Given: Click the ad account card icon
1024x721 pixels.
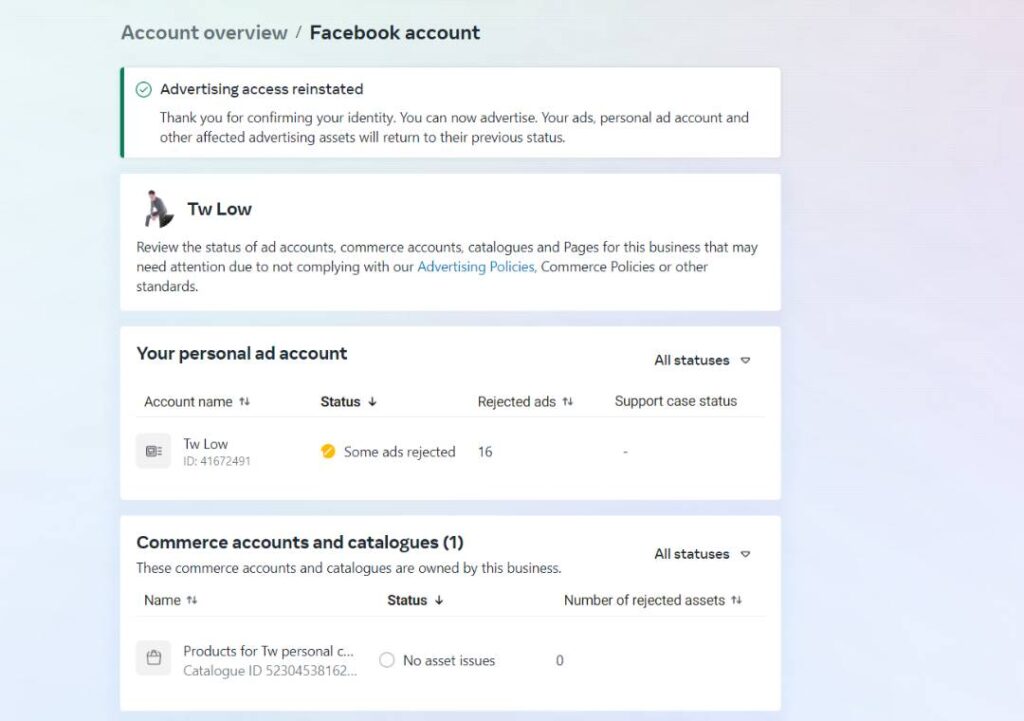Looking at the screenshot, I should click(x=153, y=451).
